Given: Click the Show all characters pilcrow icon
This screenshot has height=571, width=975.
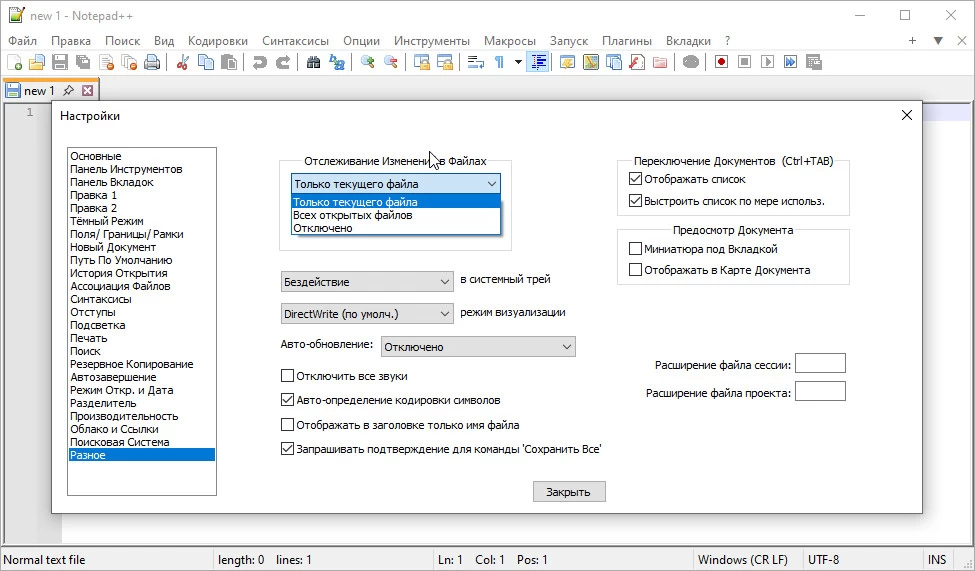Looking at the screenshot, I should pyautogui.click(x=499, y=62).
